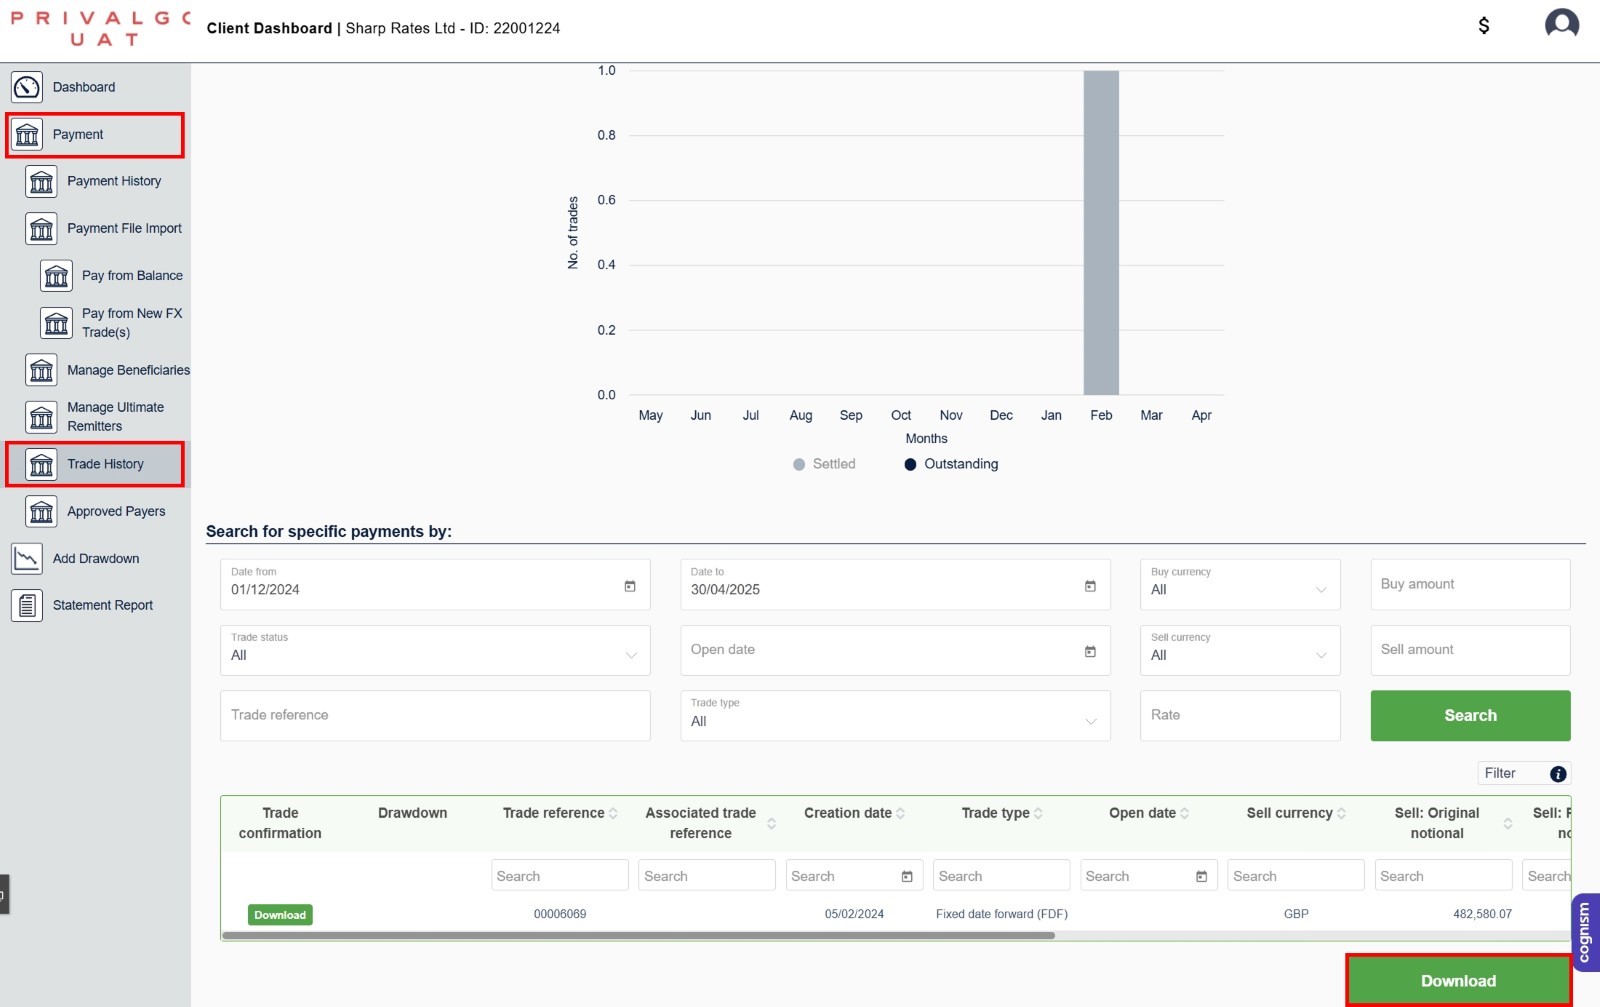Open the Trade type dropdown
The image size is (1600, 1007).
(x=894, y=716)
